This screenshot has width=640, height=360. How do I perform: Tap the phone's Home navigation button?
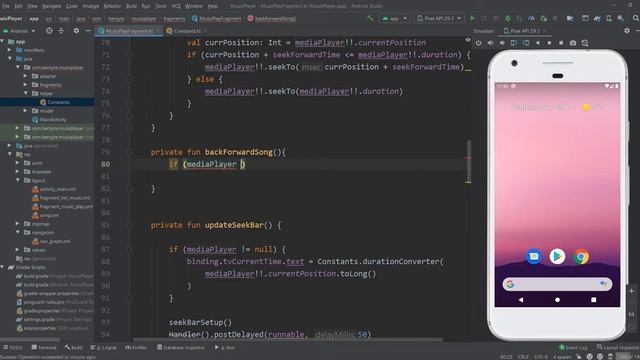pos(558,300)
